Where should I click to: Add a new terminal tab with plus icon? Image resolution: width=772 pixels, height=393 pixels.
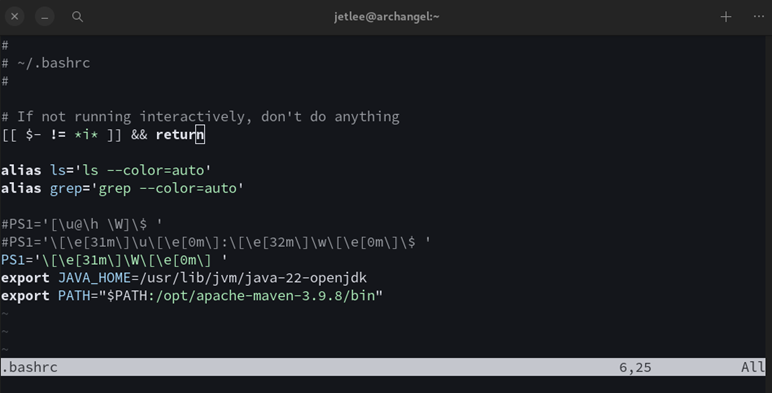[x=726, y=17]
